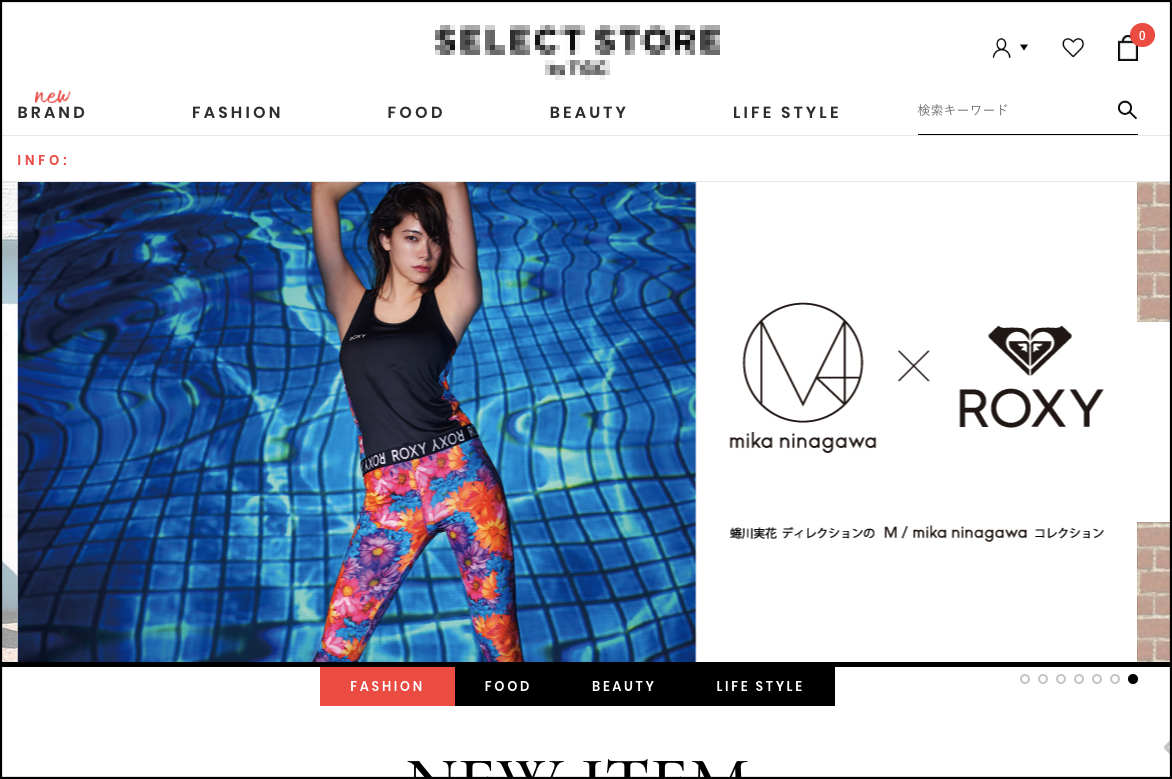Focus the keyword search field
1172x779 pixels.
(x=1013, y=111)
